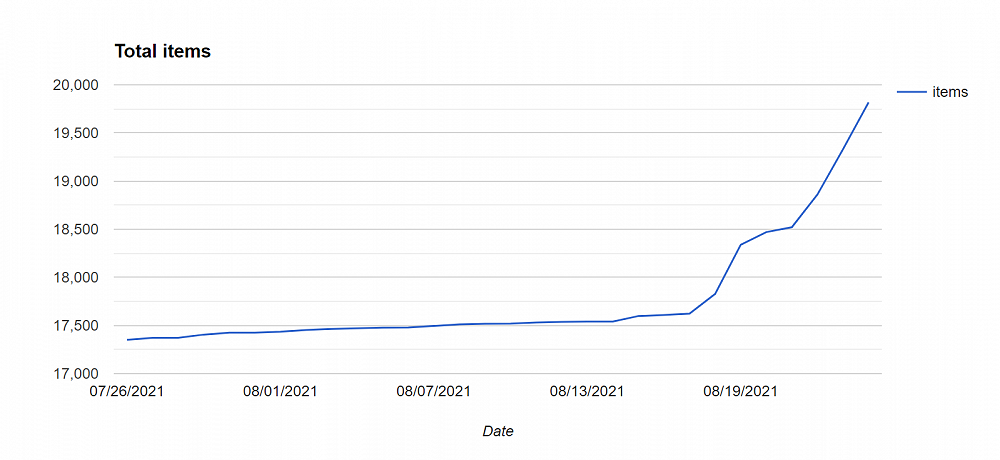Viewport: 1000px width, 460px height.
Task: Click the 08/07/2021 date label
Action: (434, 391)
